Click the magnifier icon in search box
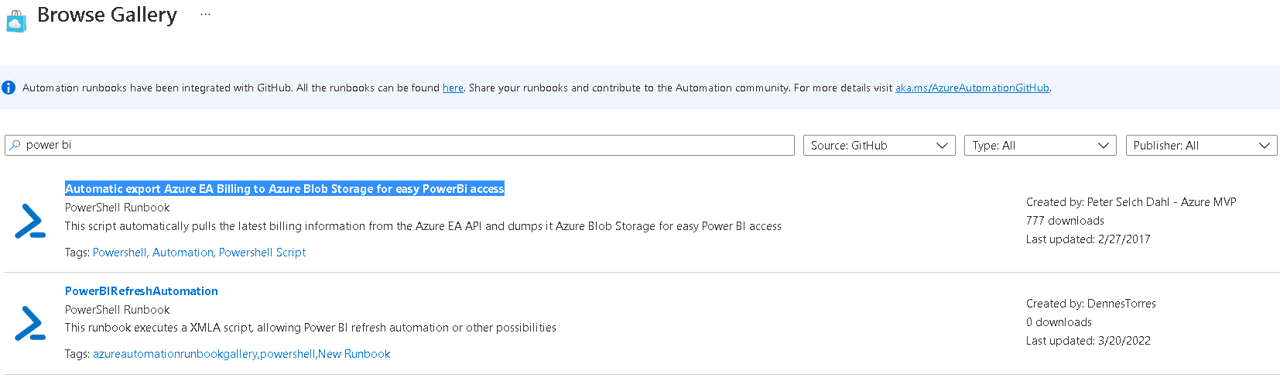The width and height of the screenshot is (1280, 378). coord(14,145)
